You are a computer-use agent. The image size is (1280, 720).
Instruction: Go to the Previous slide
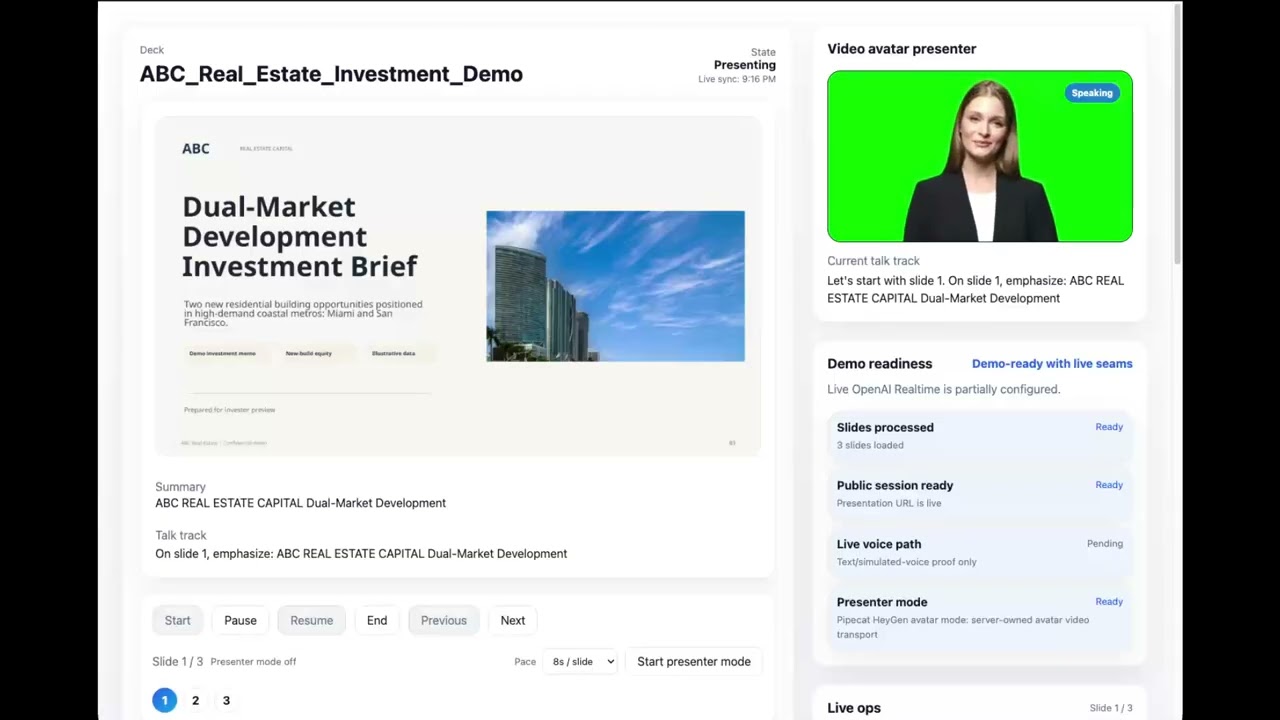click(444, 620)
